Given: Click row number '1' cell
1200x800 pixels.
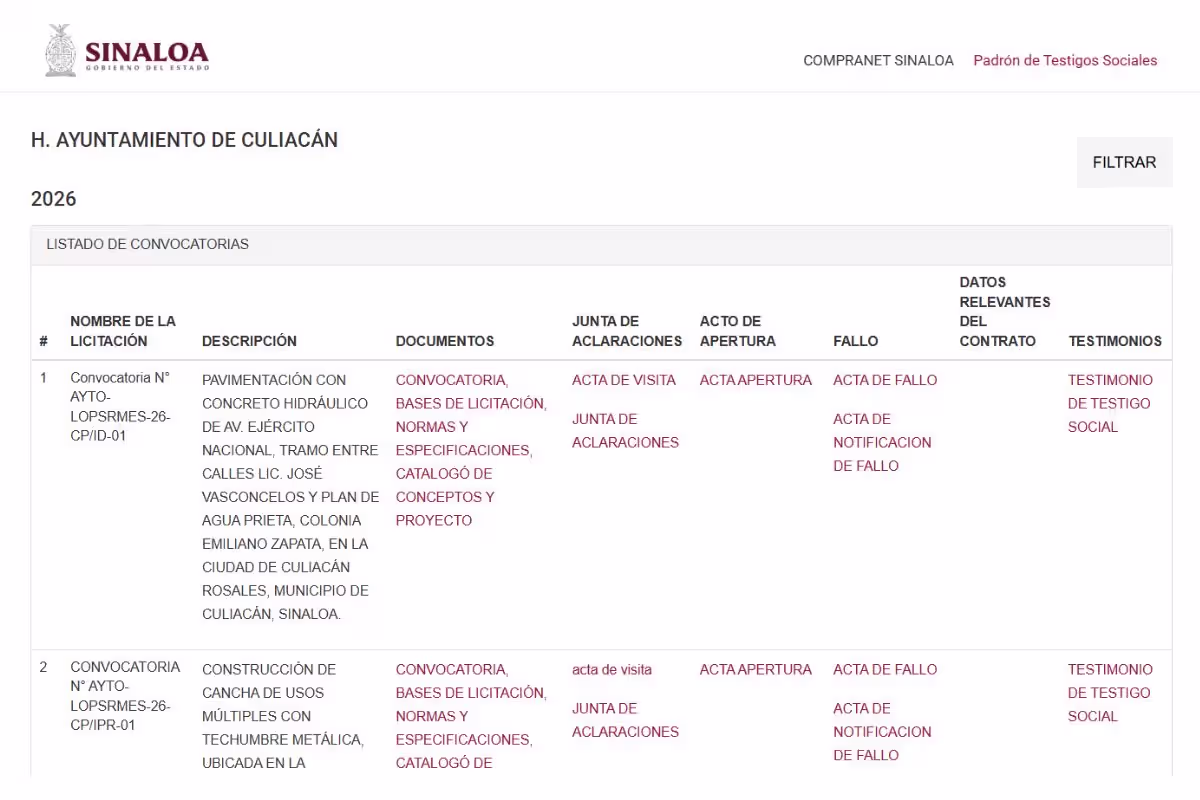Looking at the screenshot, I should pyautogui.click(x=43, y=379).
